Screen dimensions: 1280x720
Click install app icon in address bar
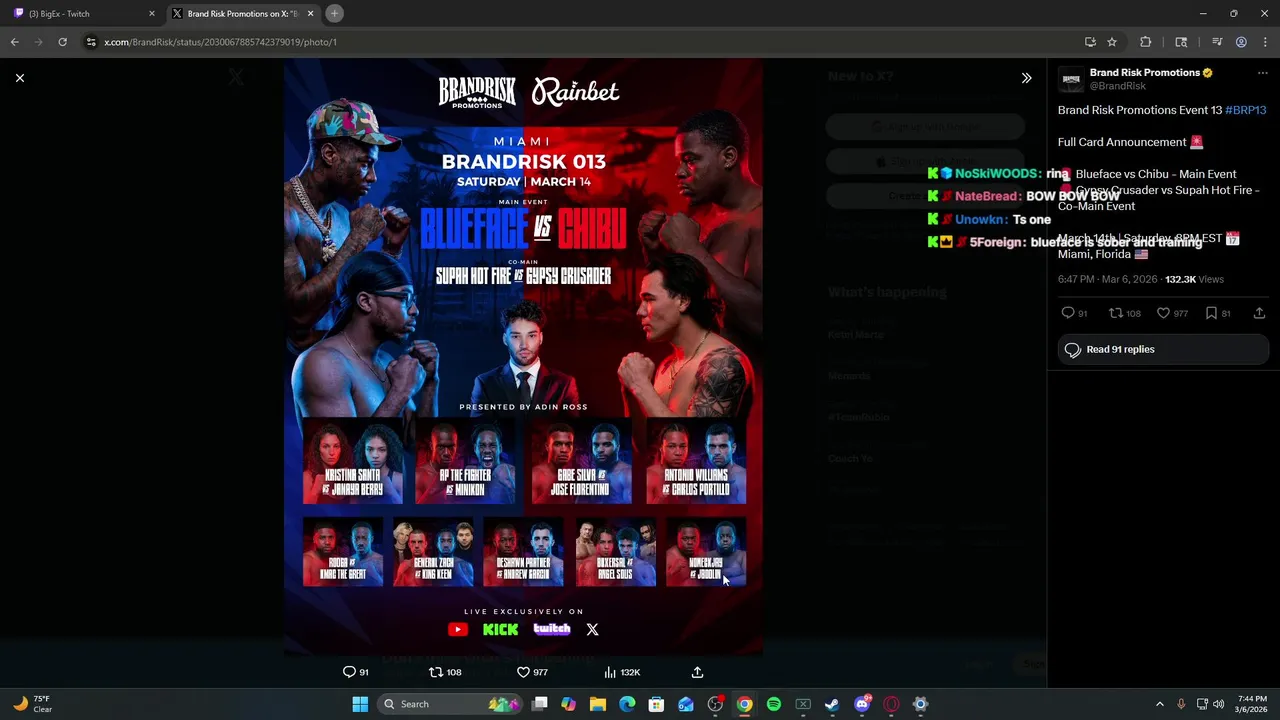pos(1090,42)
